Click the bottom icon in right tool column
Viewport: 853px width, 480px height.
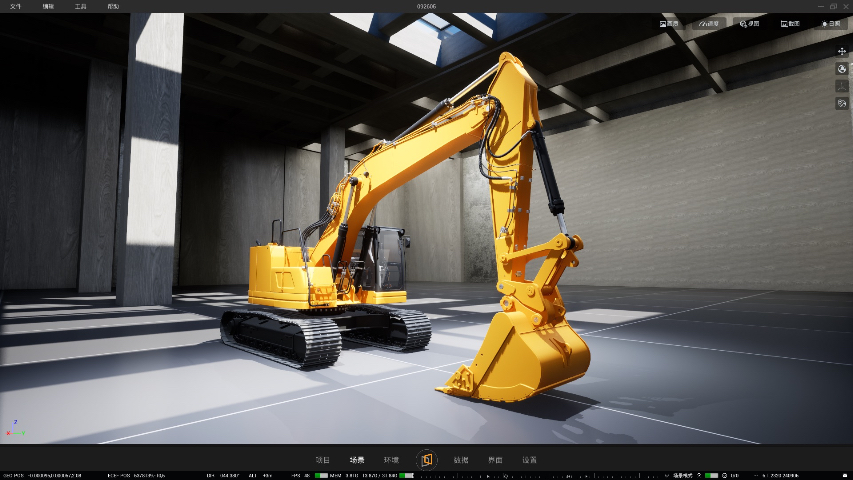click(x=842, y=103)
